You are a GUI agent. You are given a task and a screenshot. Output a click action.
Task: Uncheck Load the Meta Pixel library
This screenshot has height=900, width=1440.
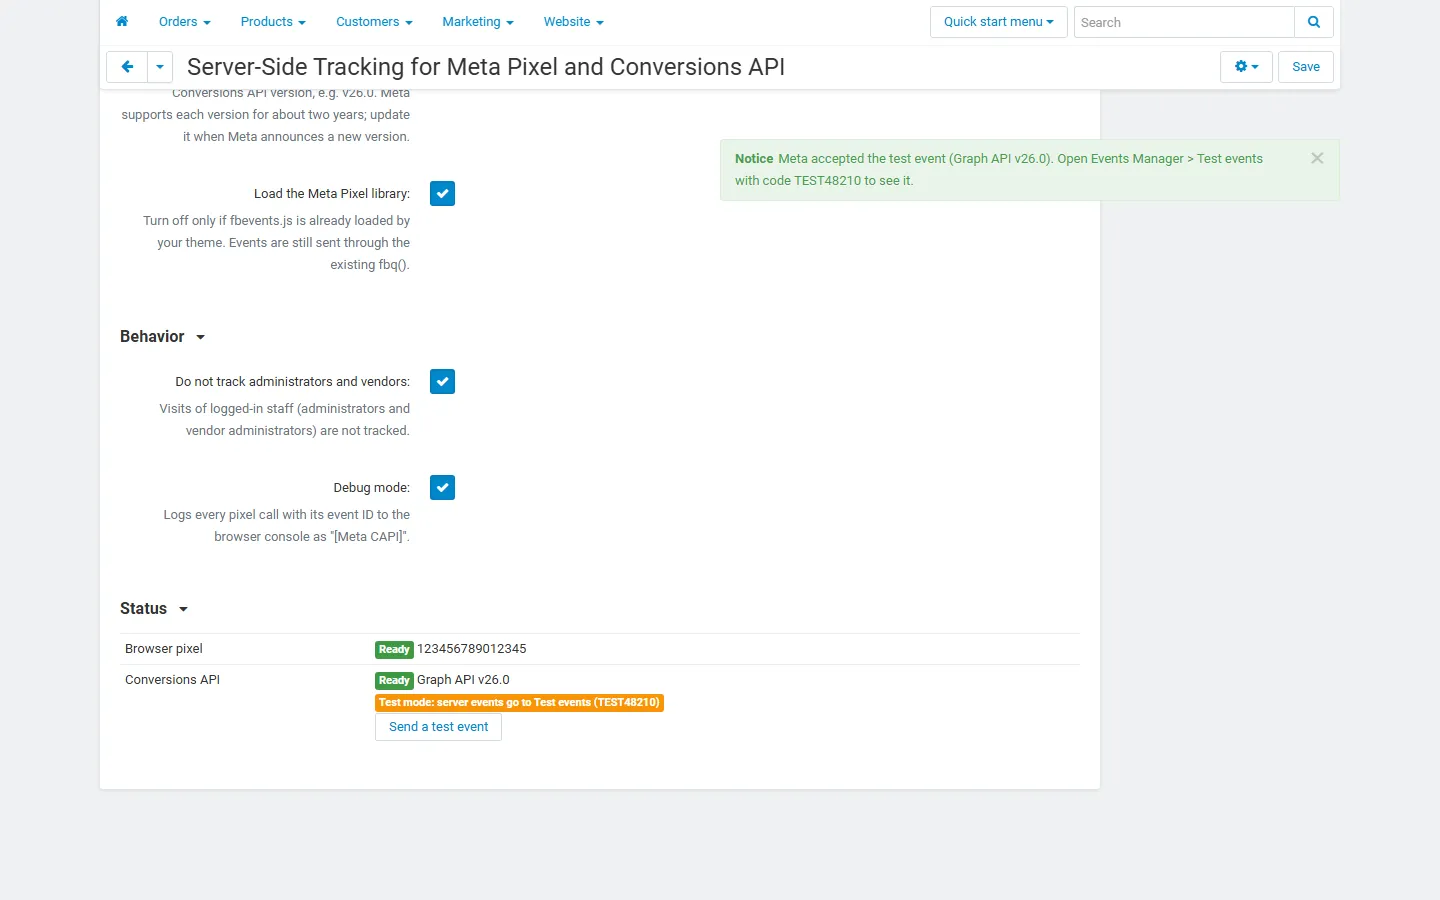pyautogui.click(x=442, y=194)
